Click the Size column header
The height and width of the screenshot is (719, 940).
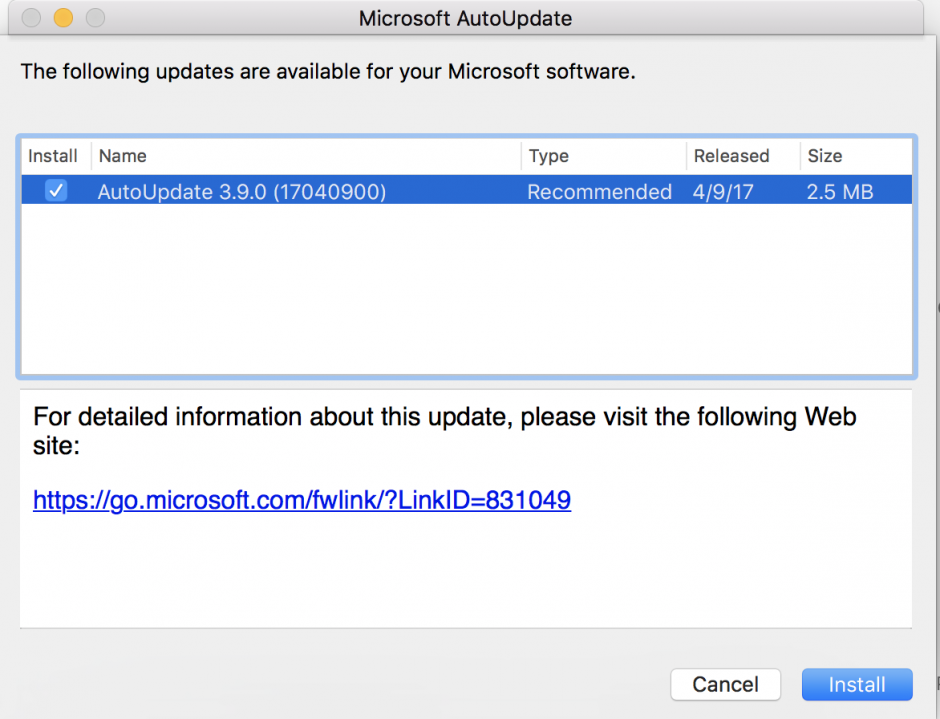[825, 156]
